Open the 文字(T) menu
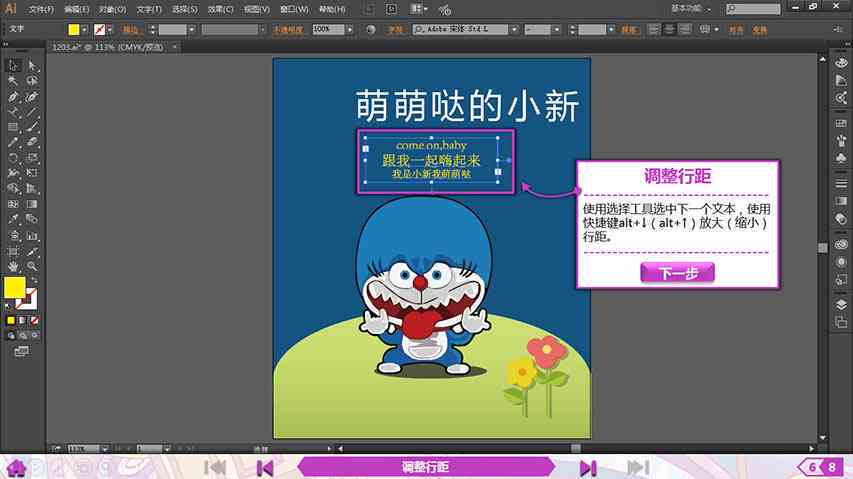Screen dimensions: 853x479 [149, 9]
